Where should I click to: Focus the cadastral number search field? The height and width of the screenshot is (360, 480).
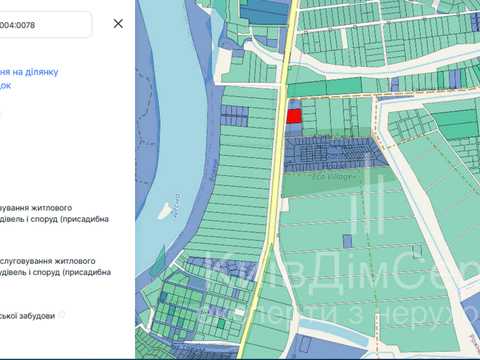point(45,25)
